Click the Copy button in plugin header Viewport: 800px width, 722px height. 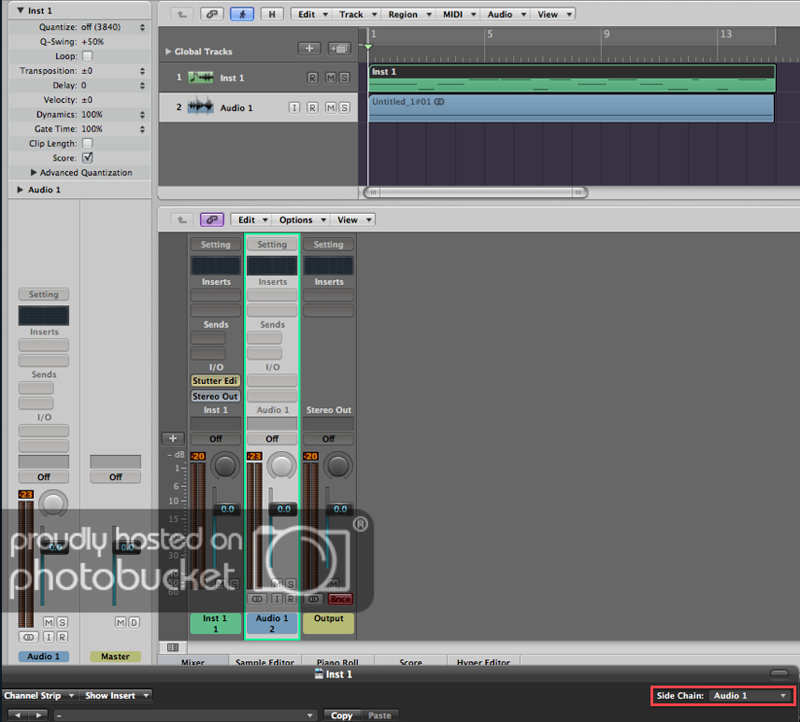341,715
